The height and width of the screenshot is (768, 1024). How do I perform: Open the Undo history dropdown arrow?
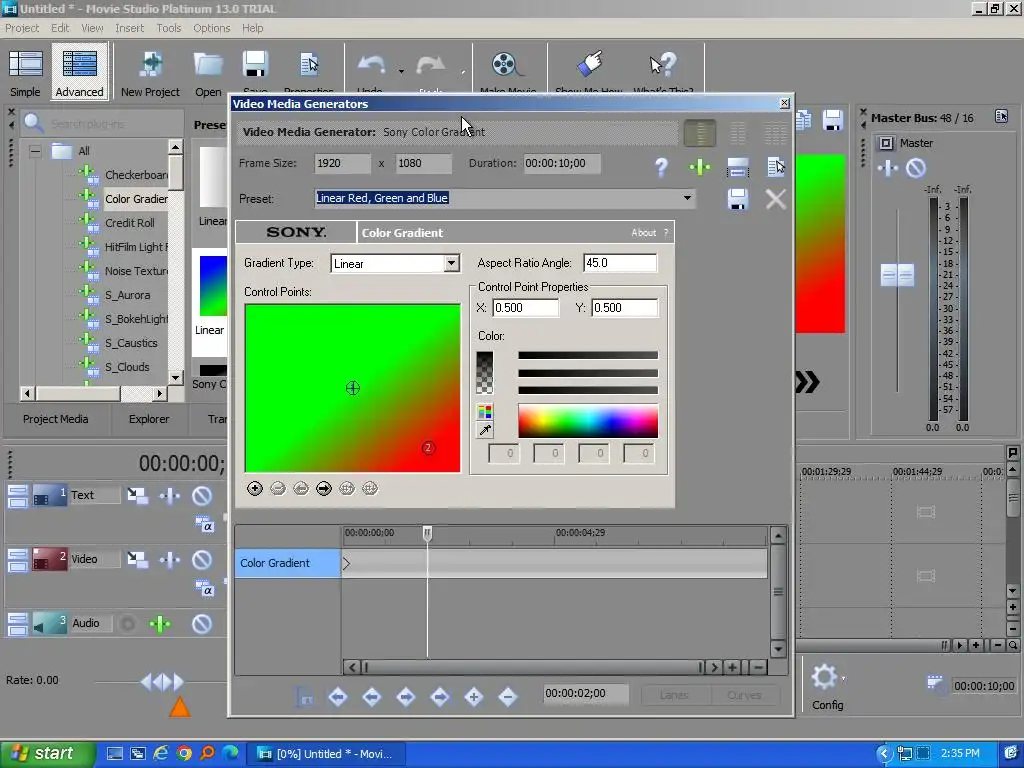pos(401,71)
